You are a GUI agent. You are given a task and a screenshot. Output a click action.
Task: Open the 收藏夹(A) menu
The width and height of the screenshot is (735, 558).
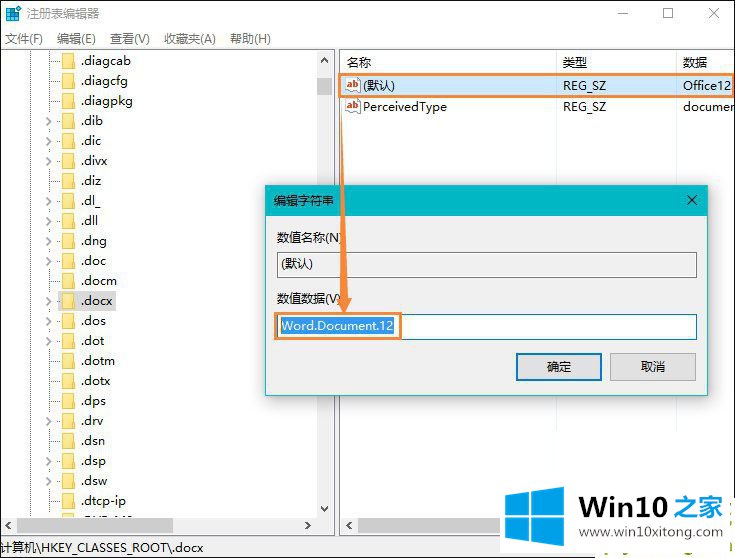[x=189, y=38]
